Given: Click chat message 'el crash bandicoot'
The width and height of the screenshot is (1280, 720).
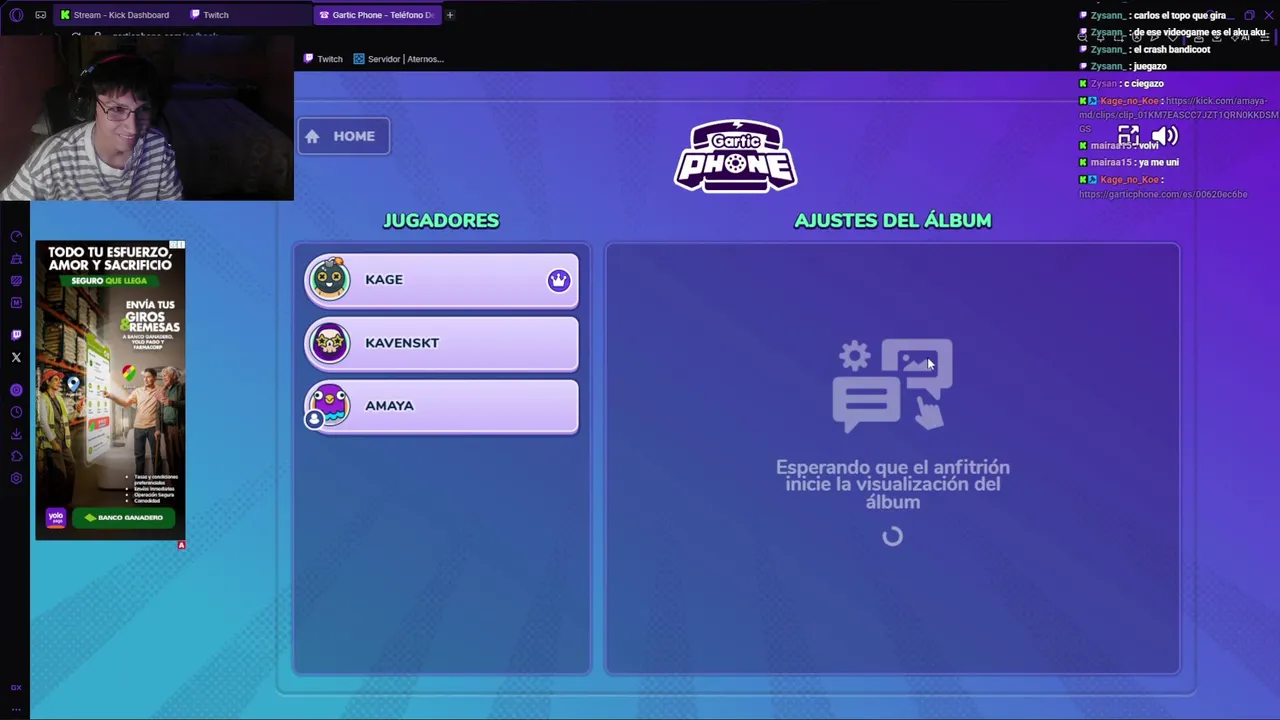Looking at the screenshot, I should pyautogui.click(x=1171, y=50).
